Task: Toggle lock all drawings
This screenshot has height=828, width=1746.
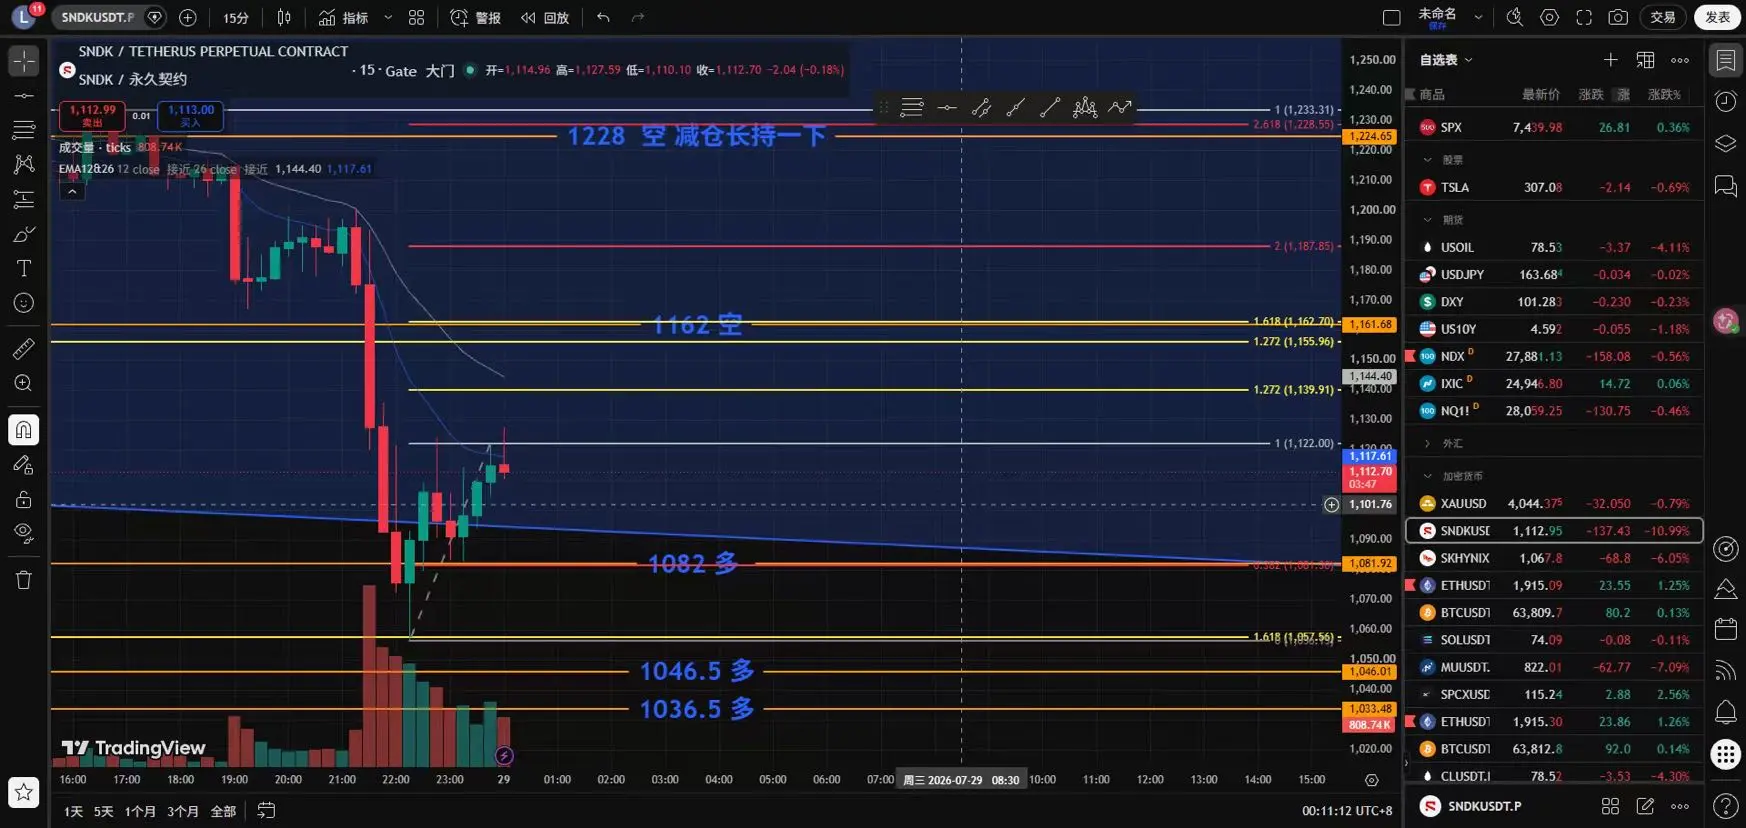Action: 24,499
